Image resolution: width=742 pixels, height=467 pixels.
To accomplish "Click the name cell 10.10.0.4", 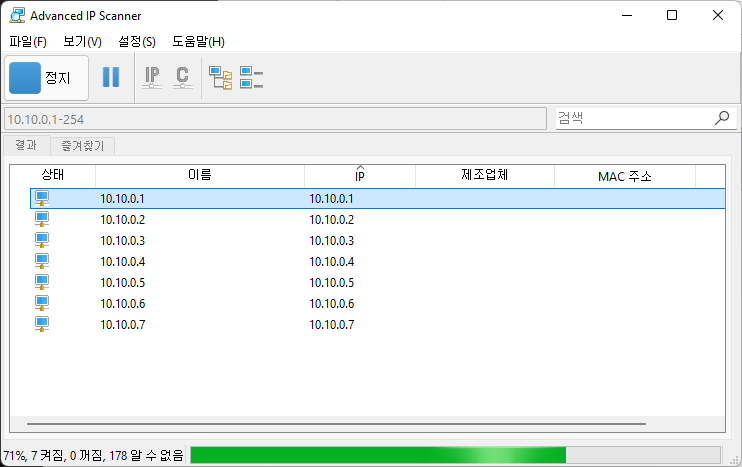I will coord(123,262).
